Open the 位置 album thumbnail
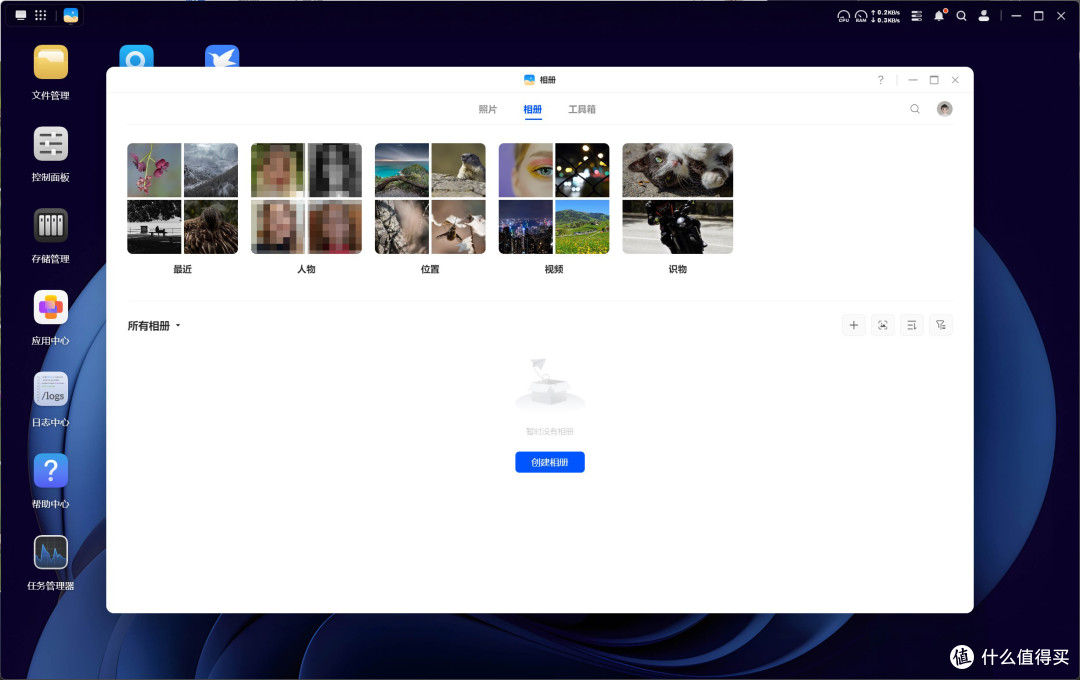This screenshot has height=680, width=1080. 430,198
